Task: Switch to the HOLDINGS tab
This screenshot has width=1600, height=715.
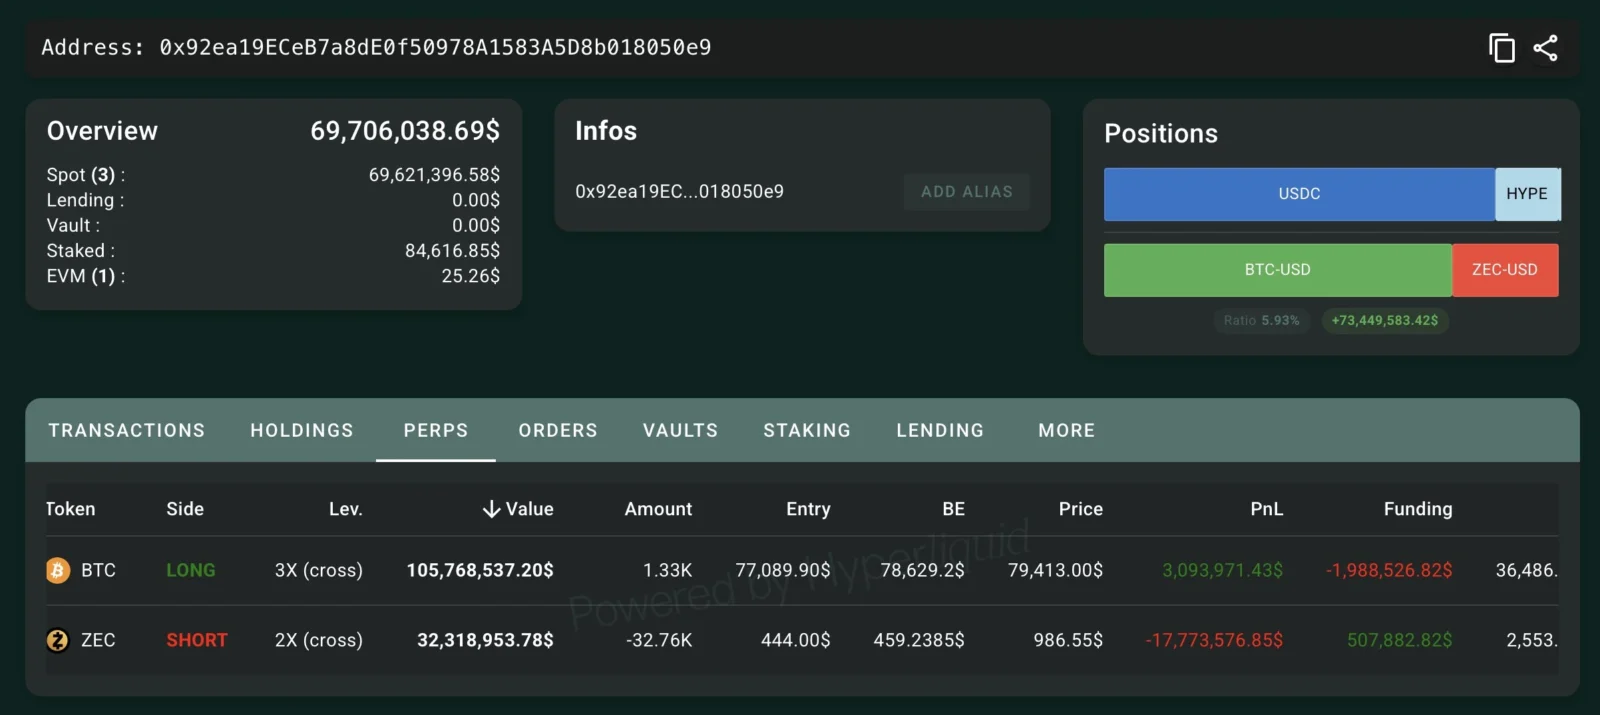Action: (x=302, y=430)
